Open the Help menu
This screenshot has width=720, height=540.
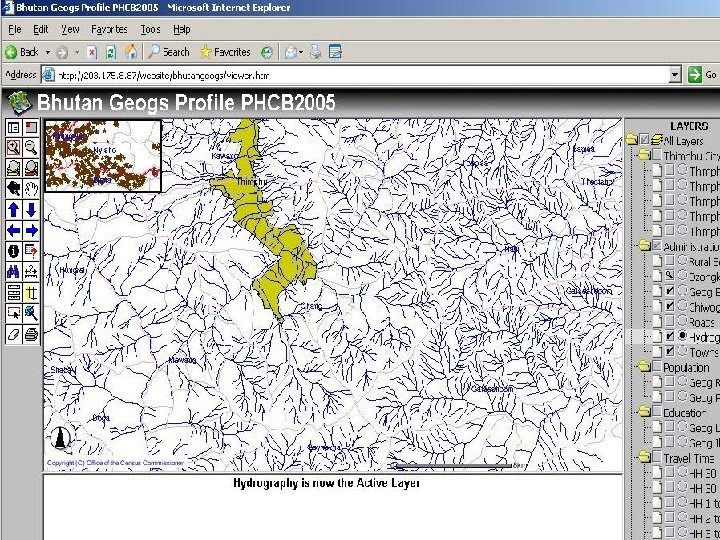[x=182, y=29]
